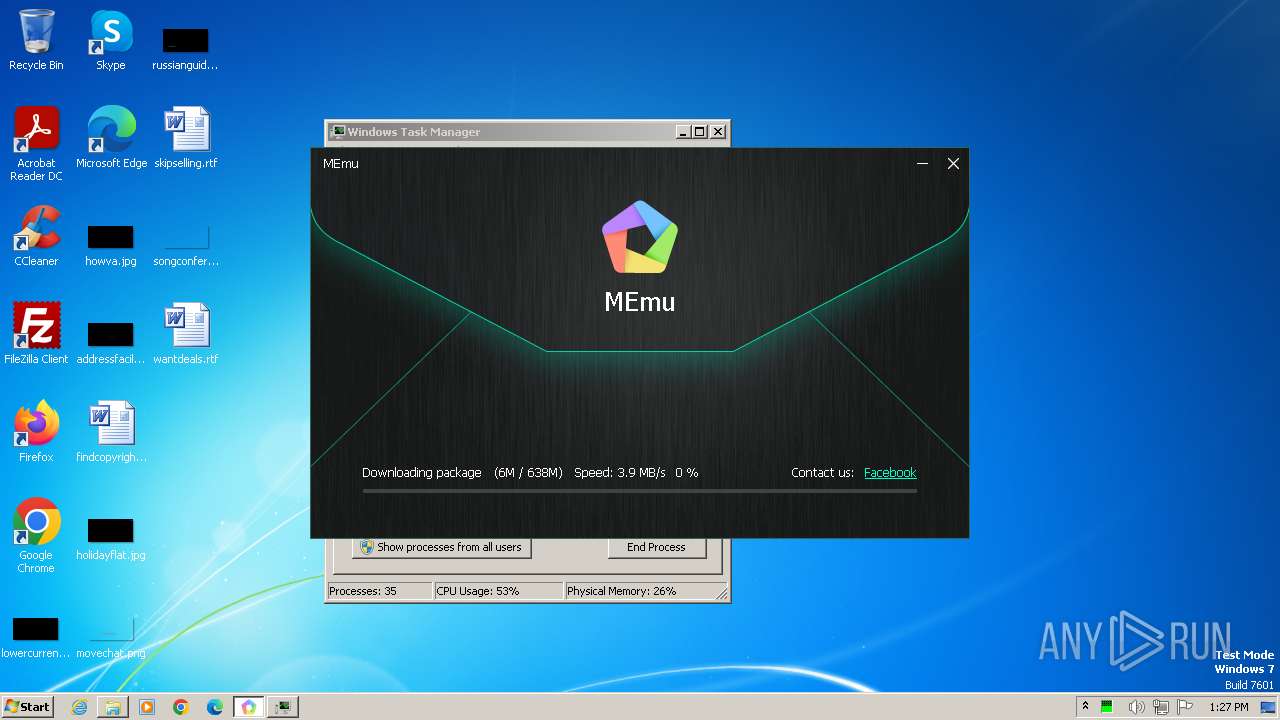Click End Process in Task Manager

[656, 547]
